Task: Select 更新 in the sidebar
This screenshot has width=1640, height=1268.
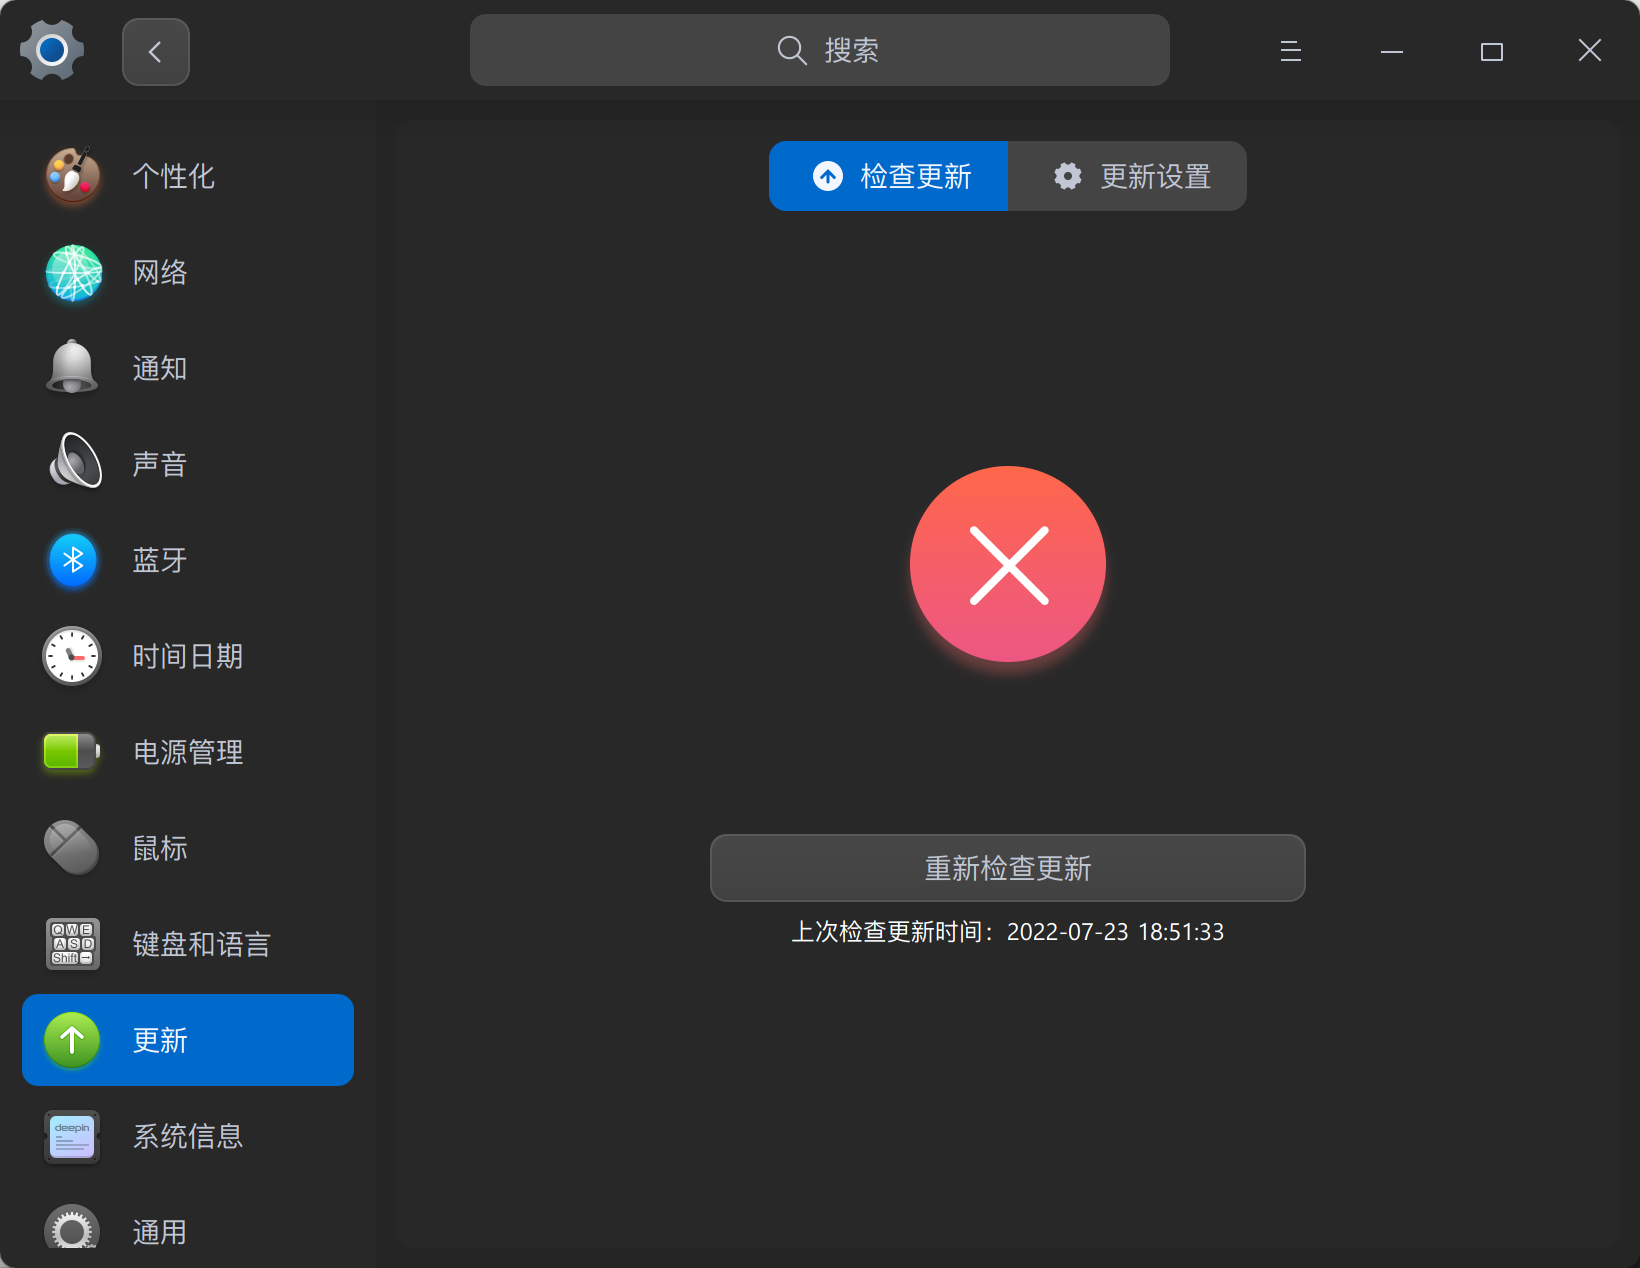Action: [x=188, y=1040]
